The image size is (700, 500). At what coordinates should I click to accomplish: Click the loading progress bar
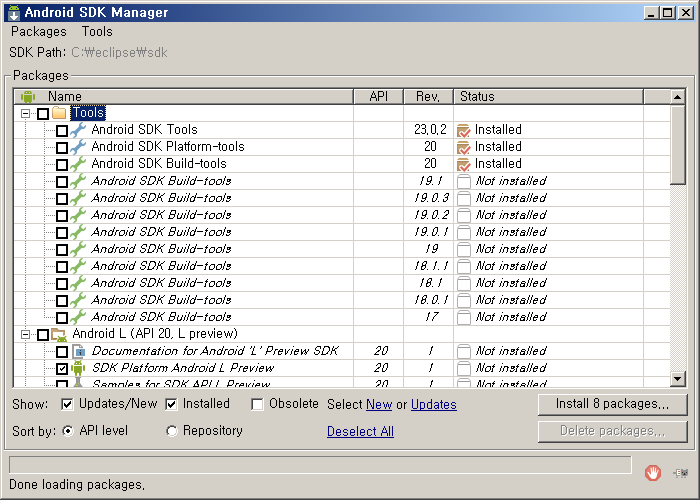click(x=320, y=465)
